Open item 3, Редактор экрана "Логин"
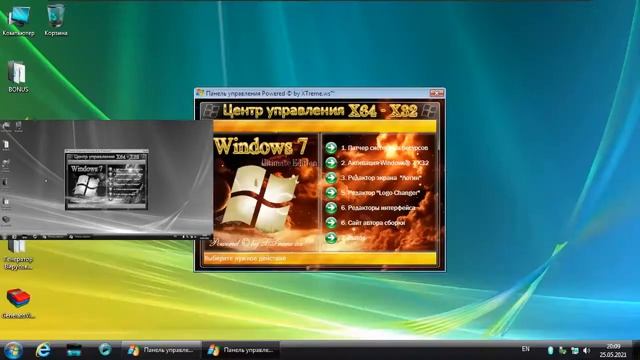This screenshot has width=640, height=360. 381,178
